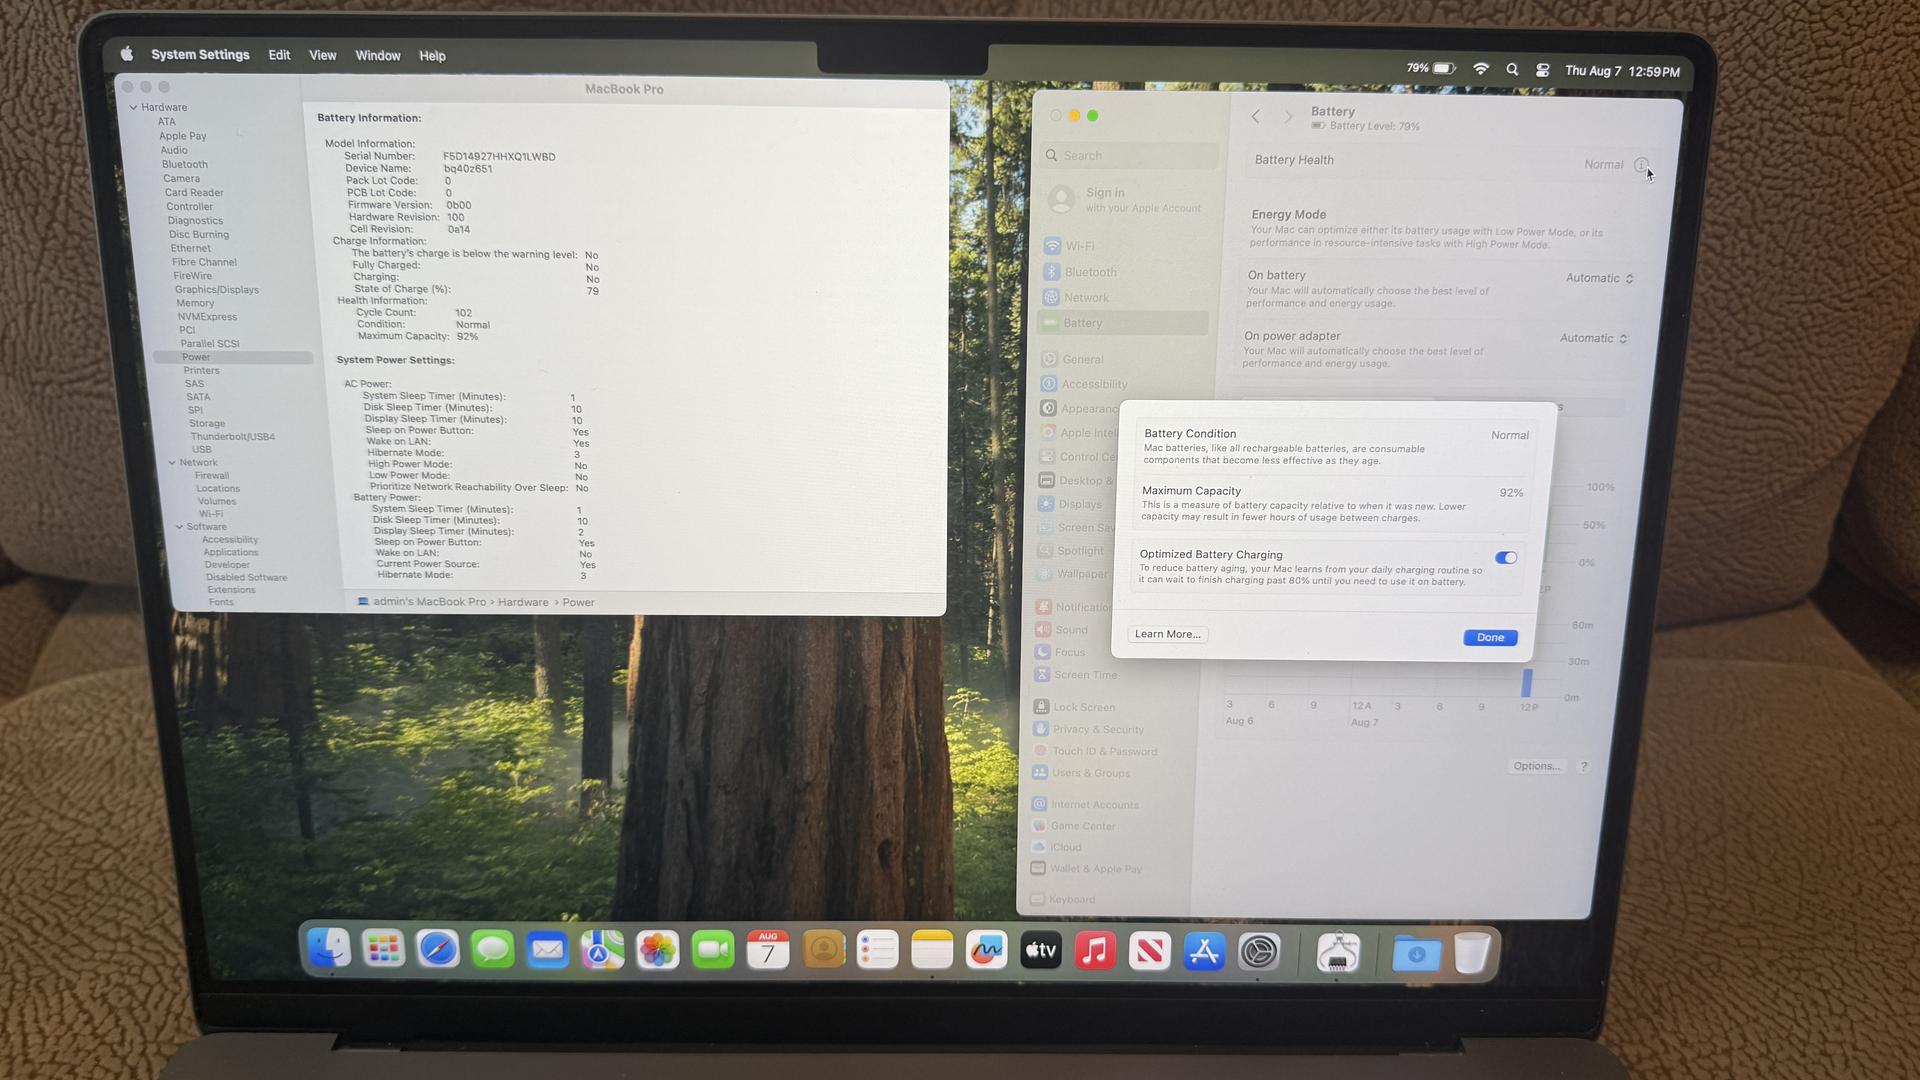Open the Window menu
This screenshot has height=1080, width=1920.
tap(378, 56)
